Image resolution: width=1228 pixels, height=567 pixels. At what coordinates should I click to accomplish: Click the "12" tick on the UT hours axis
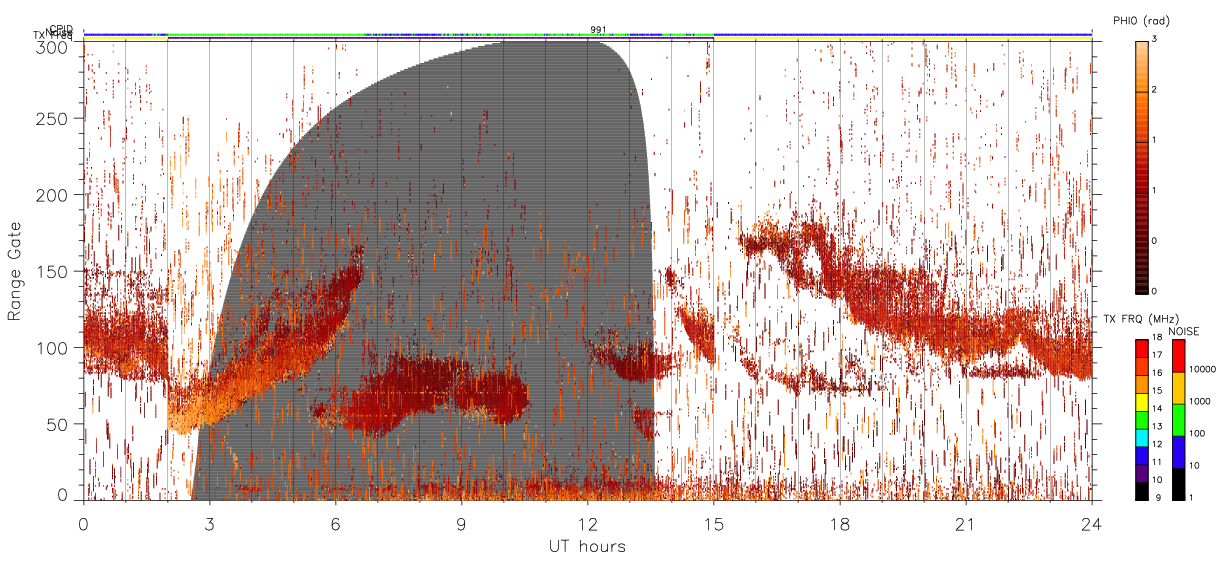coord(587,523)
